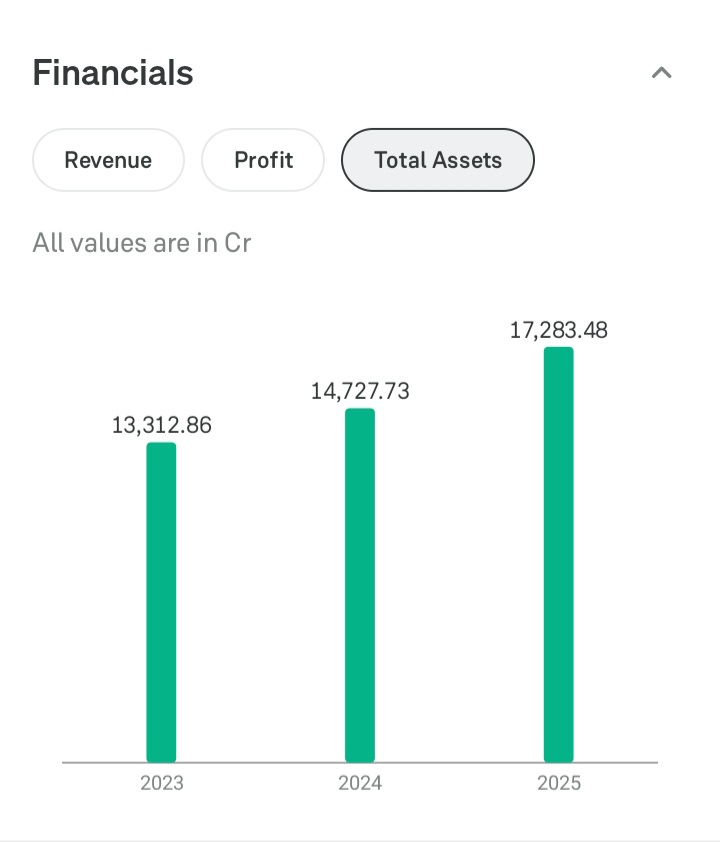
Task: Click empty chart space between 2024 and 2025 bars
Action: tap(460, 600)
